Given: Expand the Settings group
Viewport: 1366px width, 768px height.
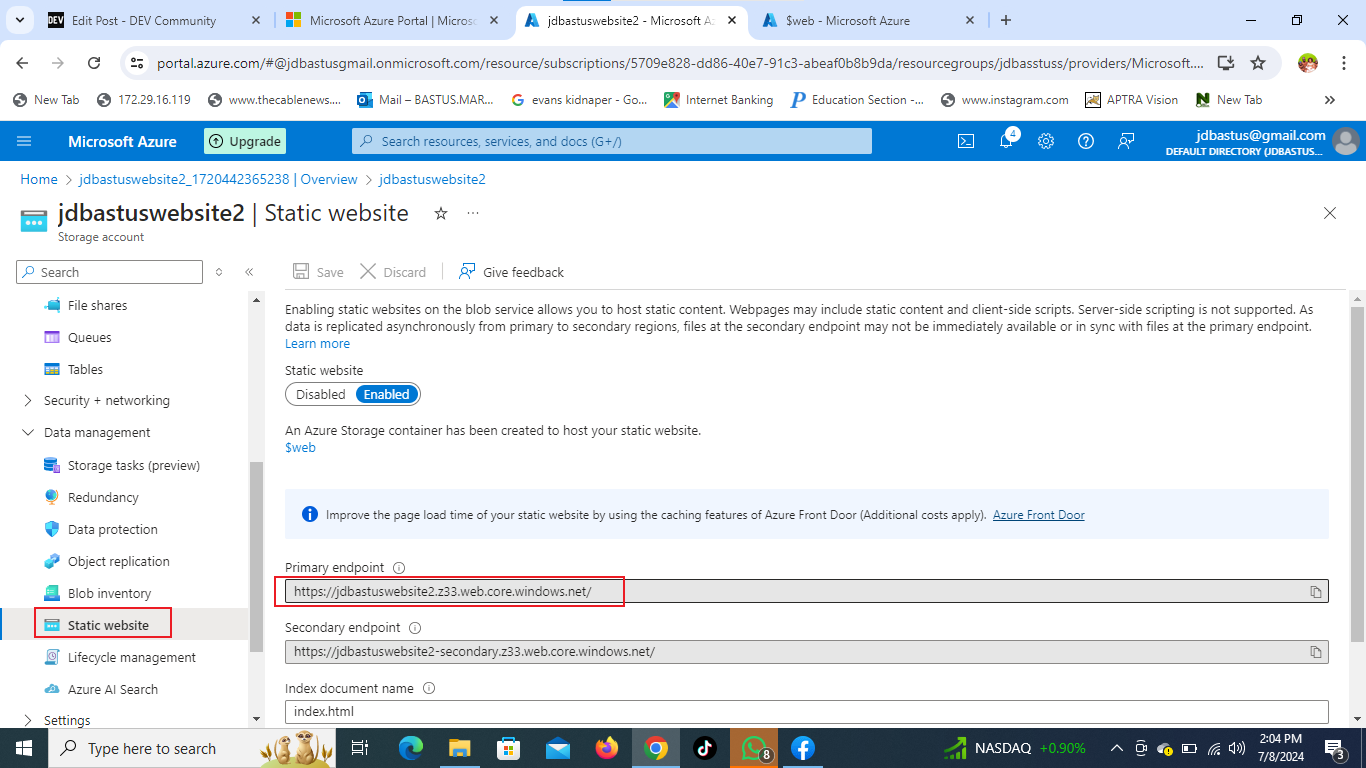Looking at the screenshot, I should pyautogui.click(x=27, y=721).
